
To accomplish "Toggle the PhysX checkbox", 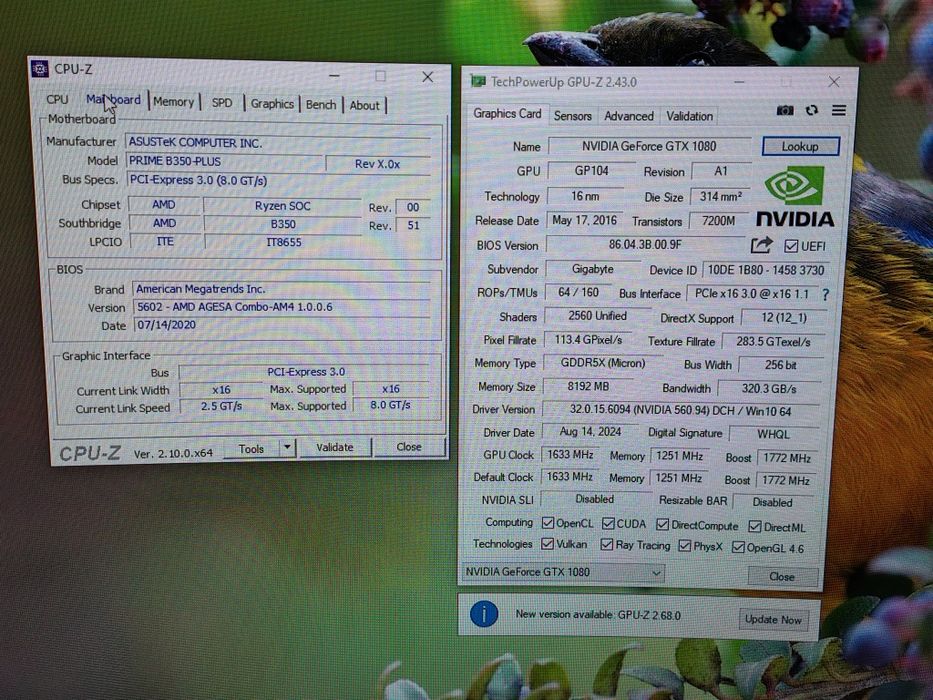I will [x=685, y=546].
